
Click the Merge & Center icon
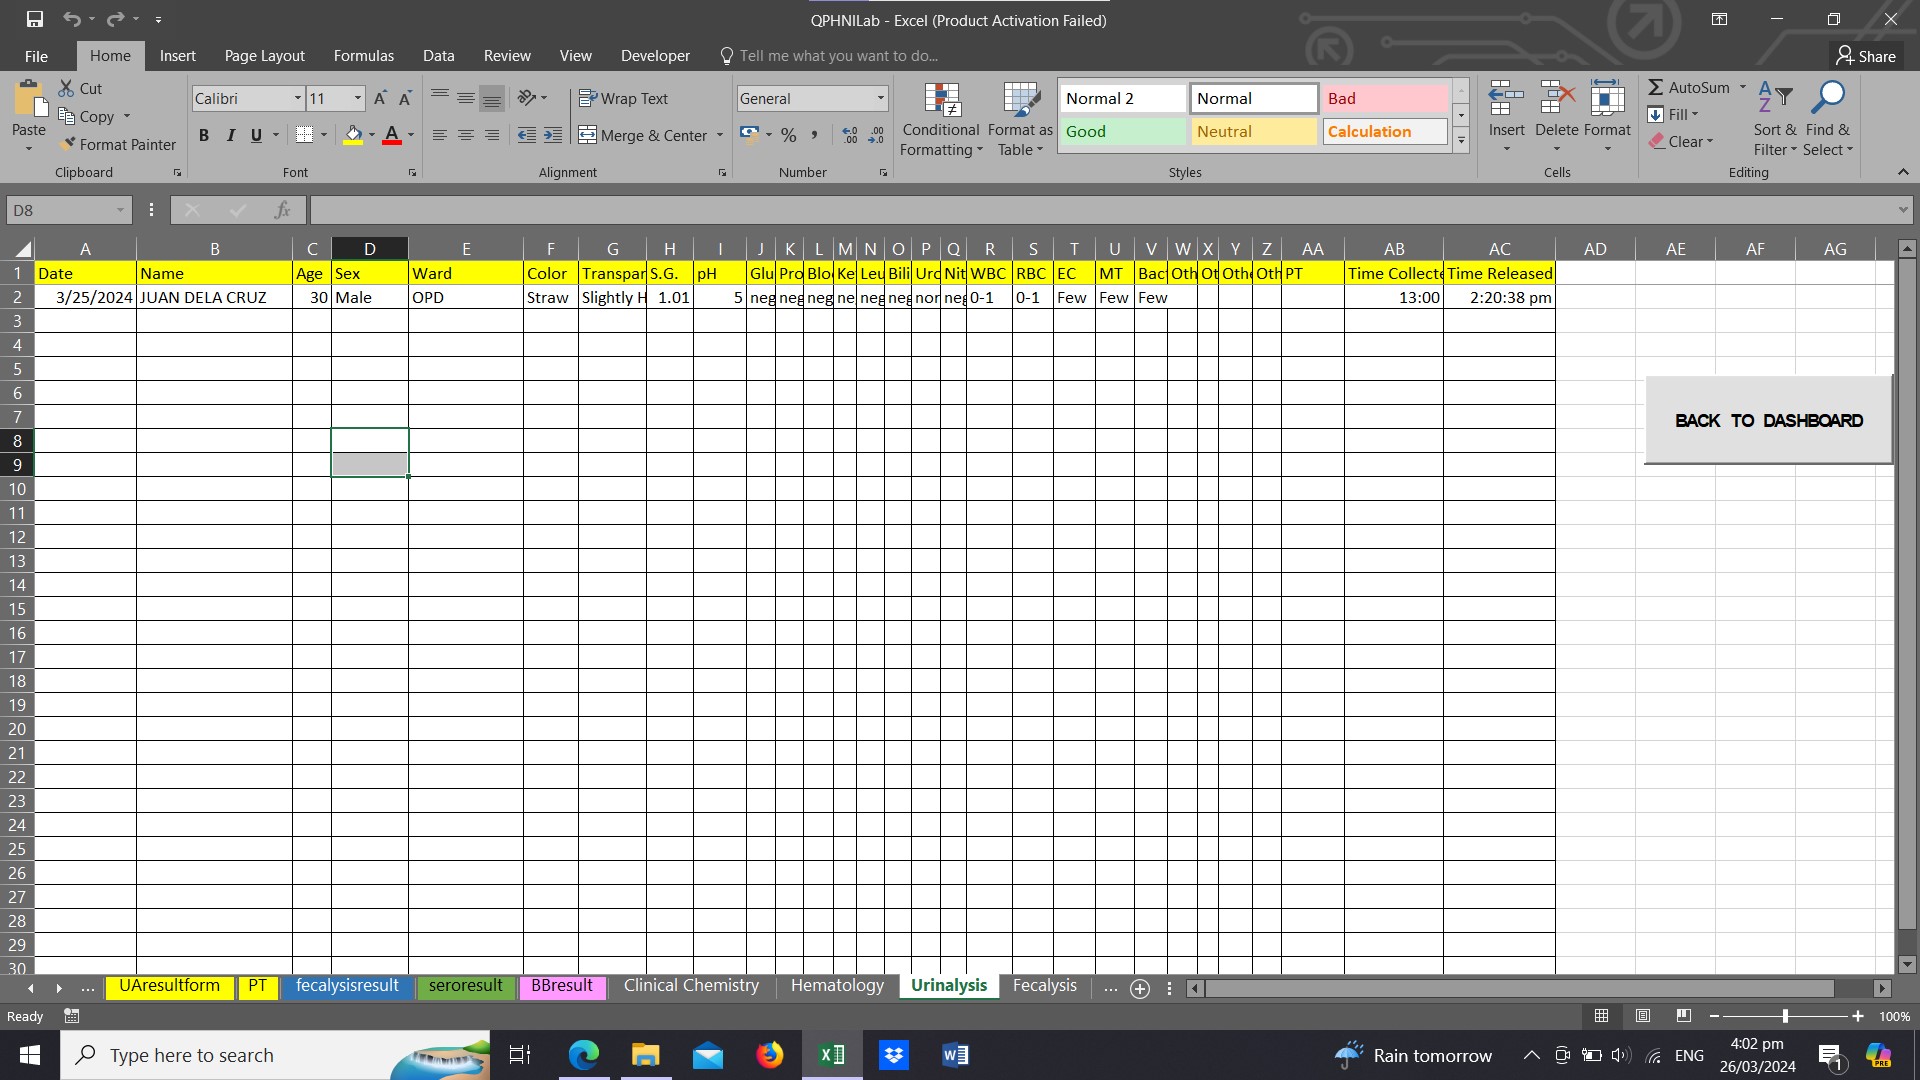(x=588, y=135)
